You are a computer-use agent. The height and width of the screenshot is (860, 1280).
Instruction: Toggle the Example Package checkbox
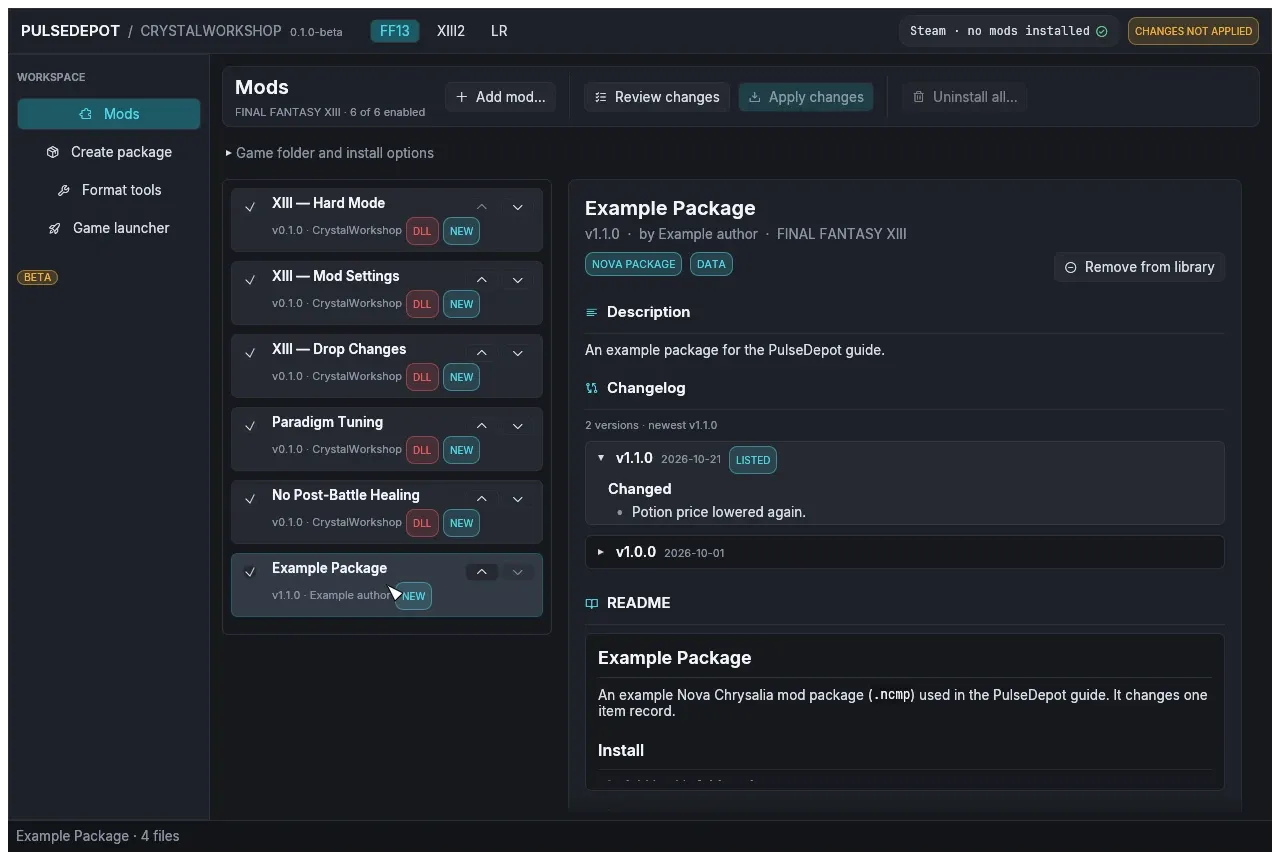pos(250,573)
